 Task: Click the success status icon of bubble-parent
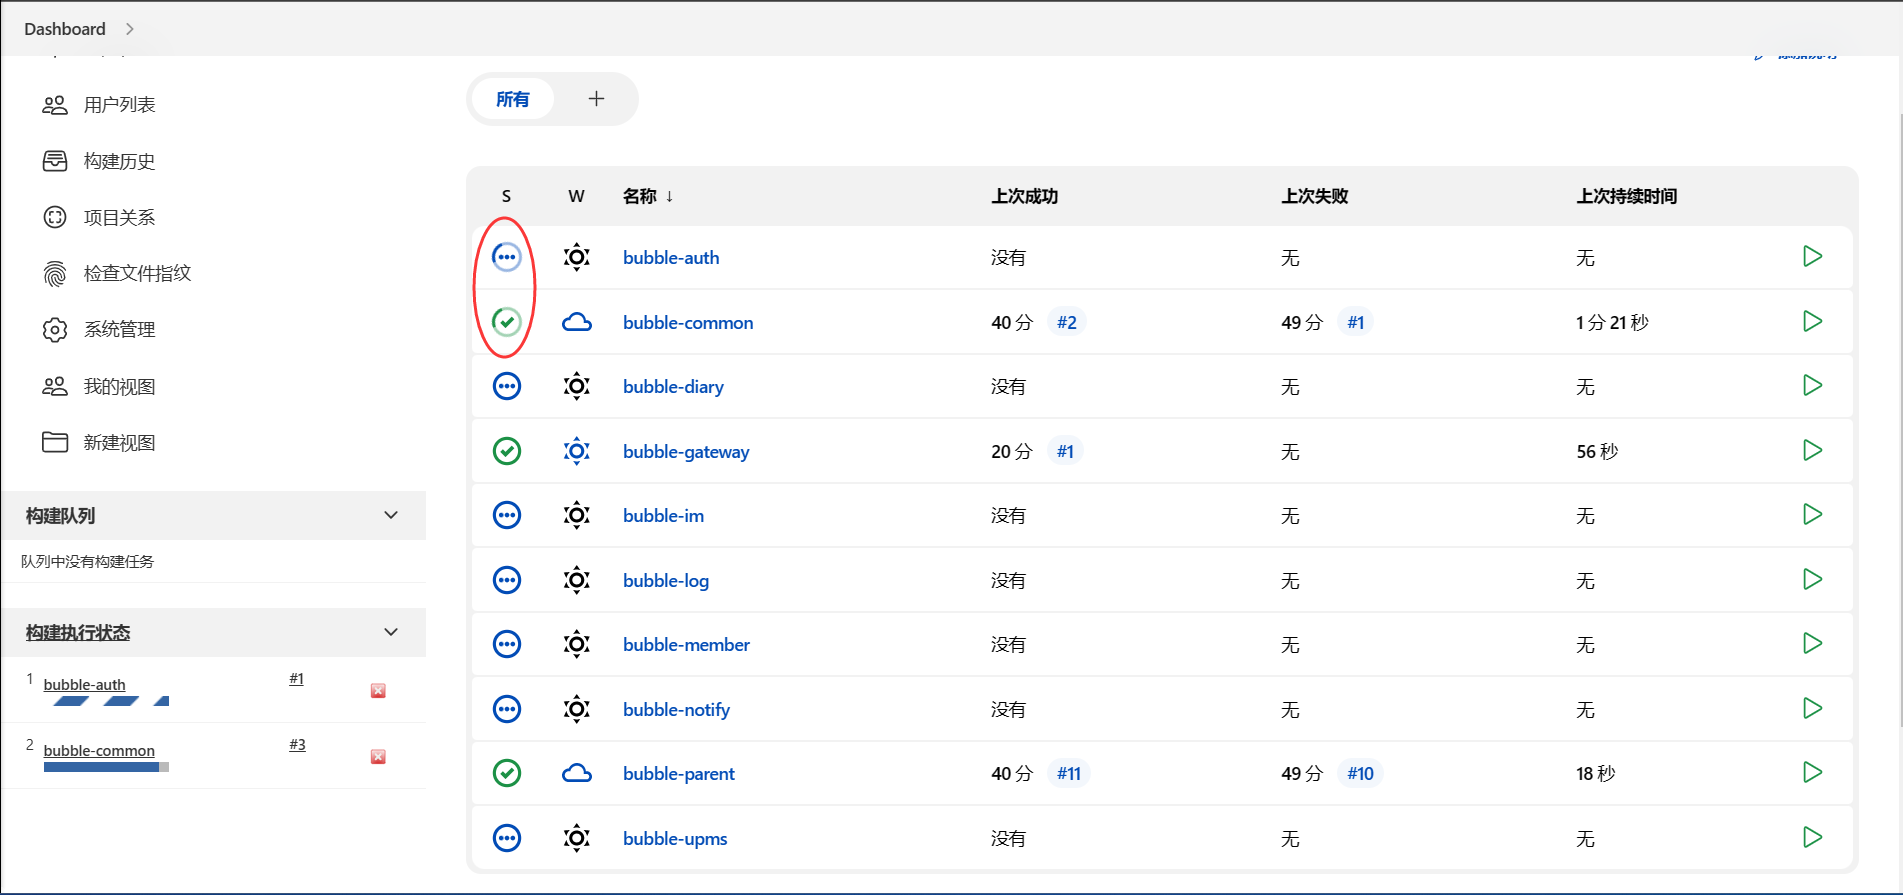click(x=507, y=773)
